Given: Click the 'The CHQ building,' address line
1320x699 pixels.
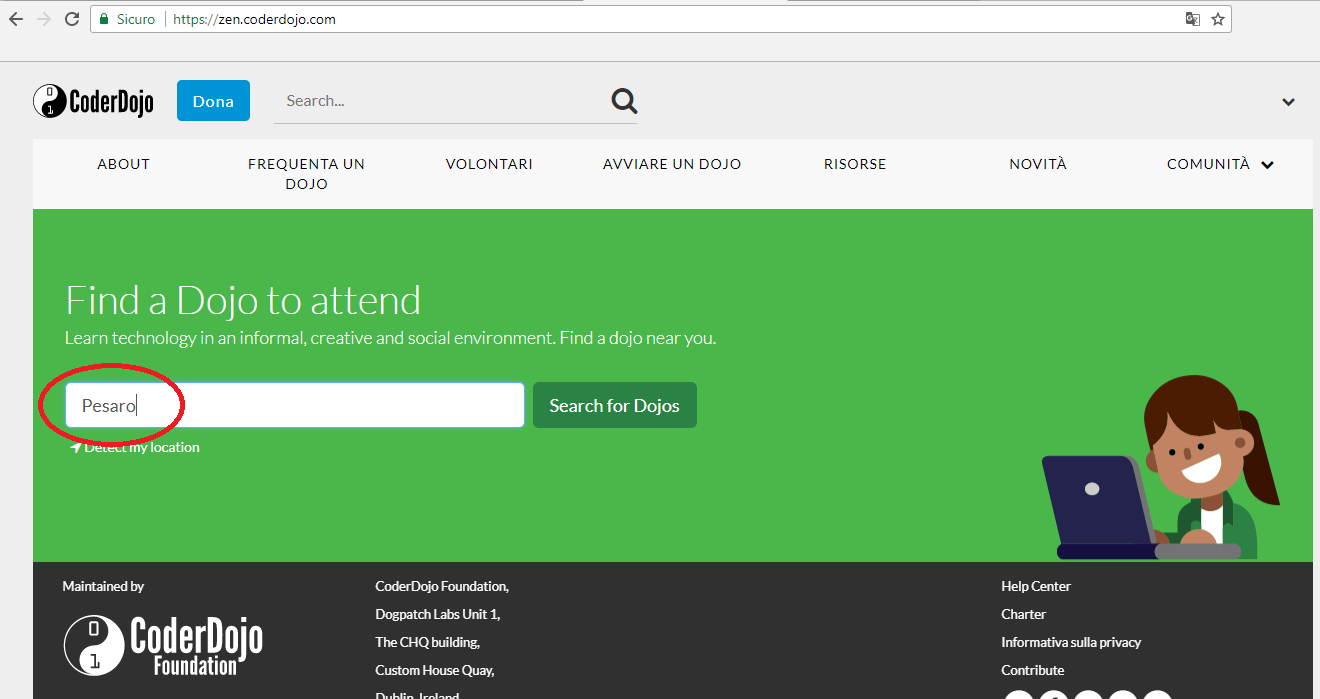Looking at the screenshot, I should (428, 642).
